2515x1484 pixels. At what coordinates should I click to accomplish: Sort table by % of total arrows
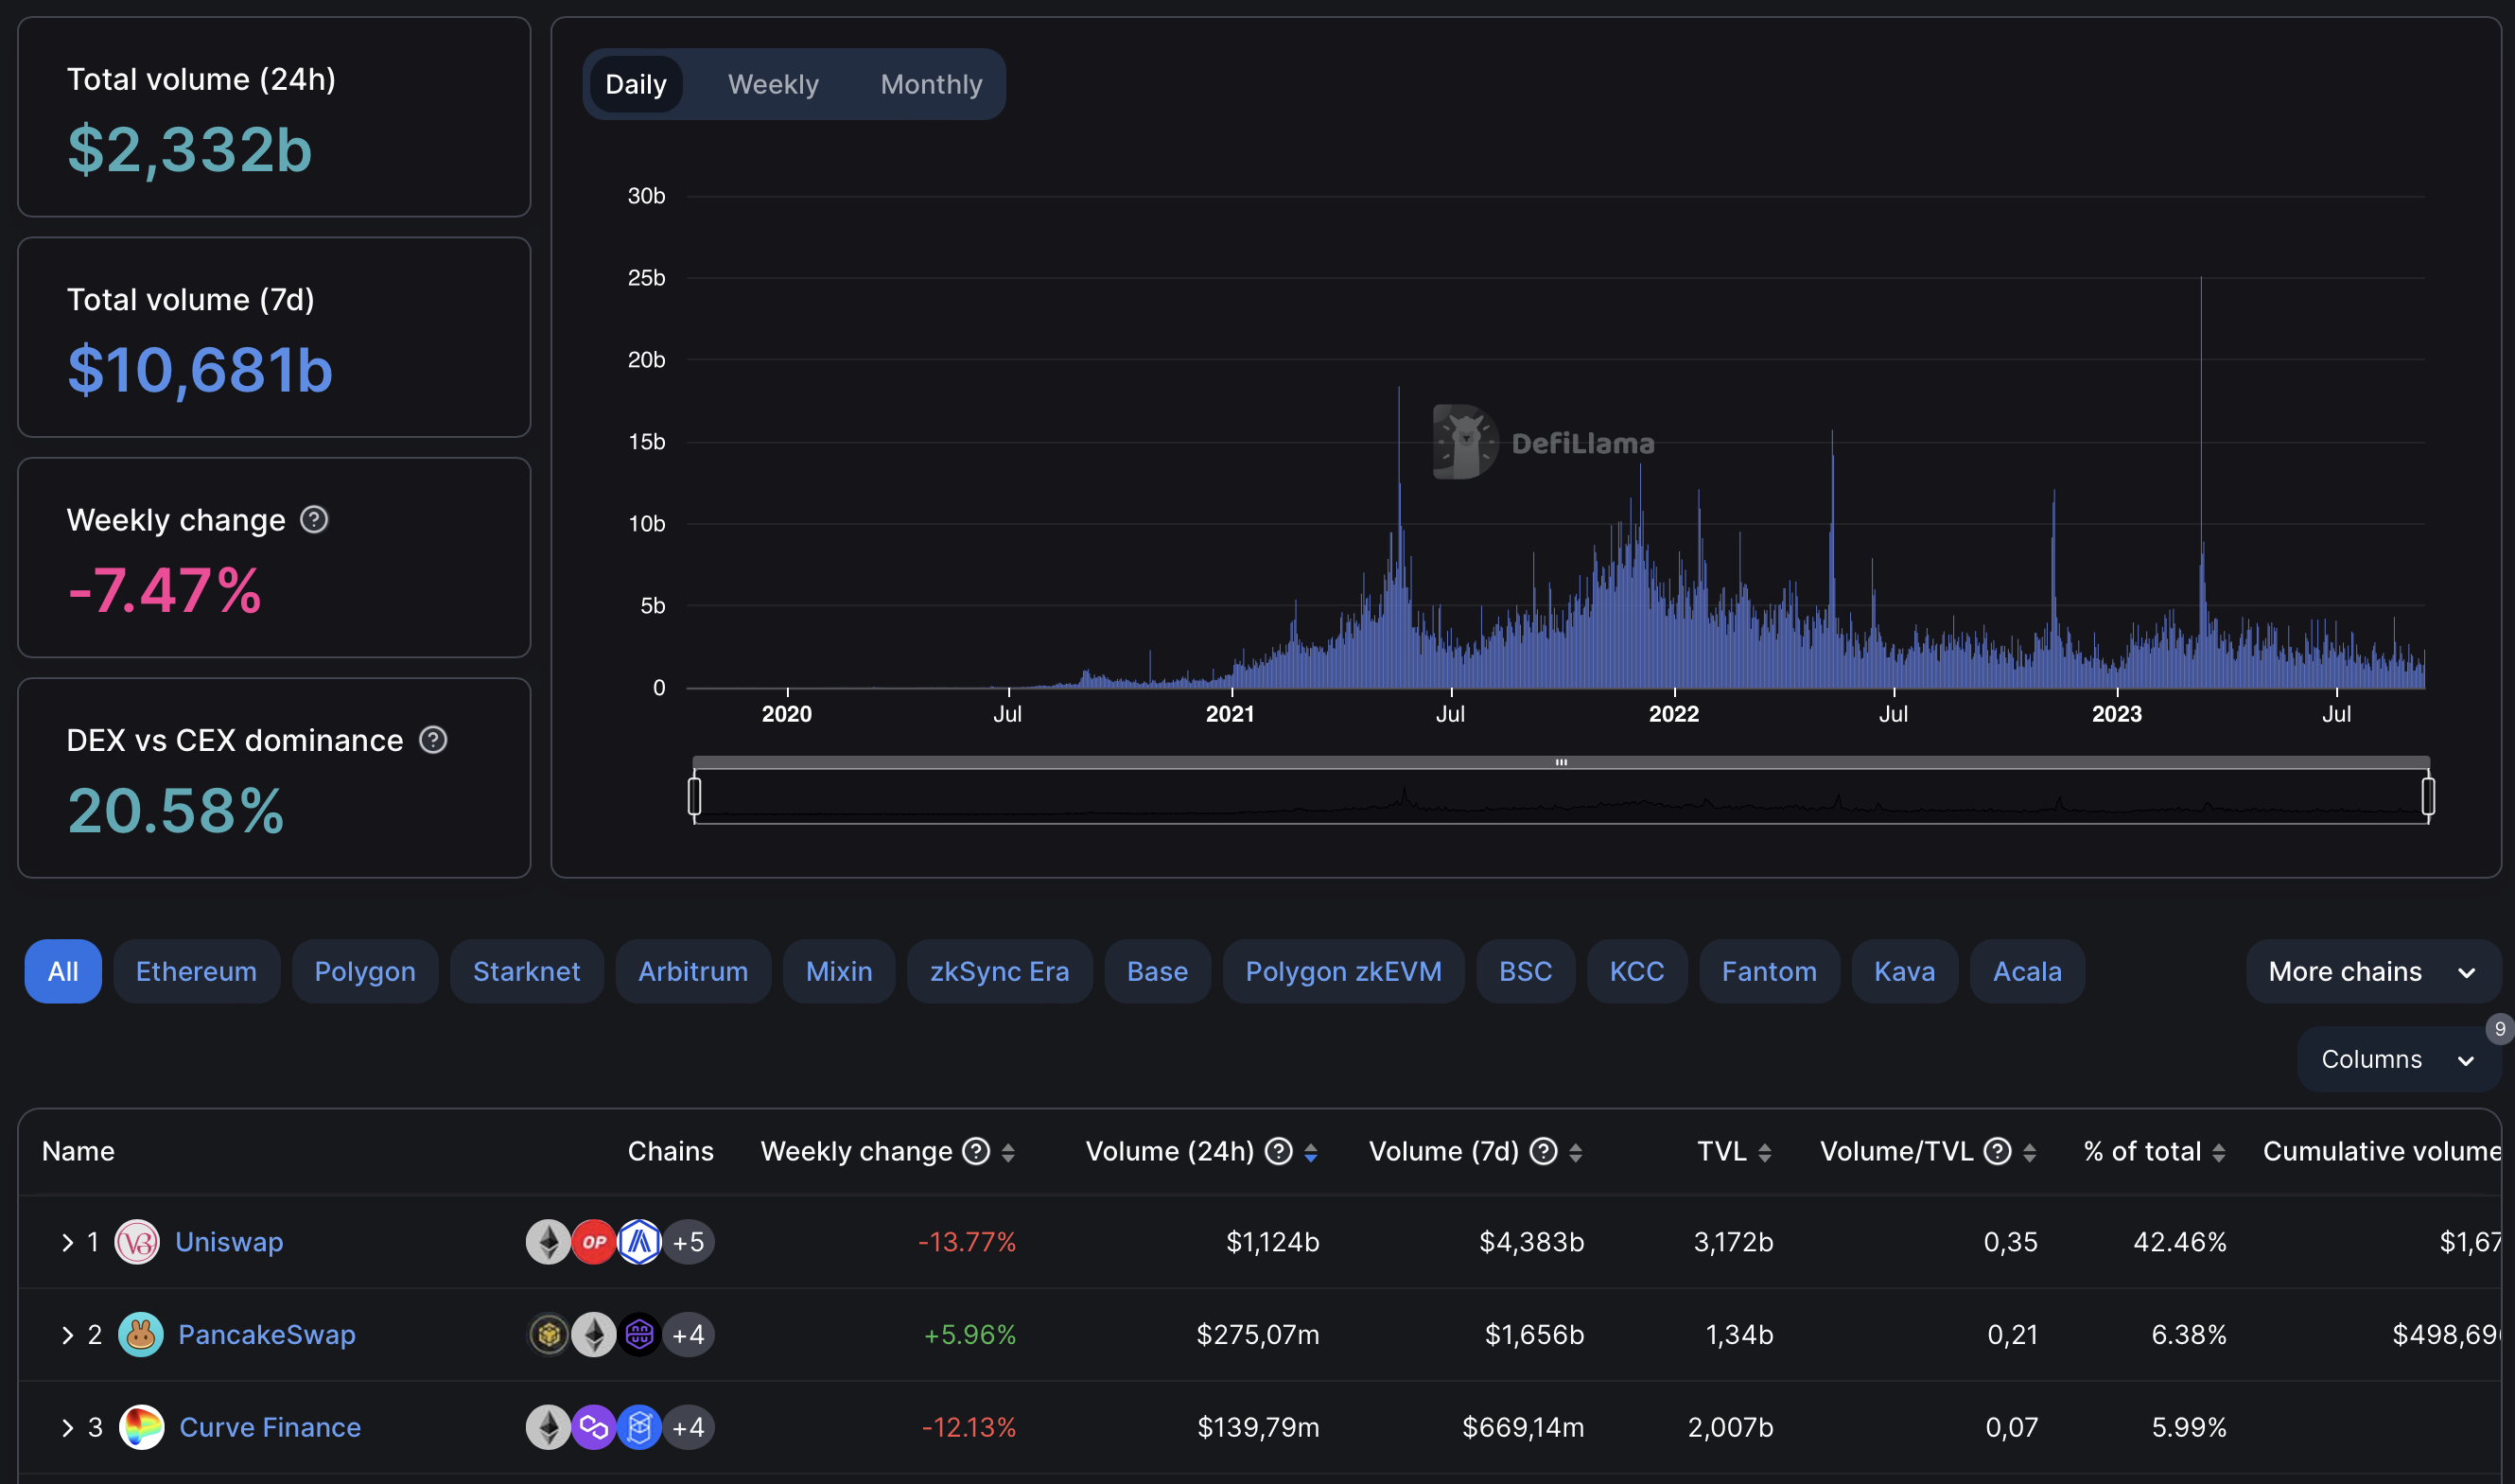click(x=2218, y=1153)
